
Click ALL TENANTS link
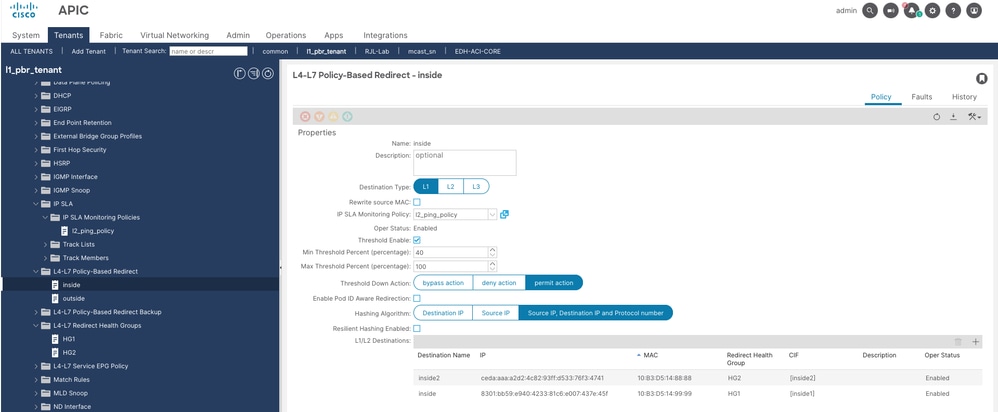coord(32,51)
